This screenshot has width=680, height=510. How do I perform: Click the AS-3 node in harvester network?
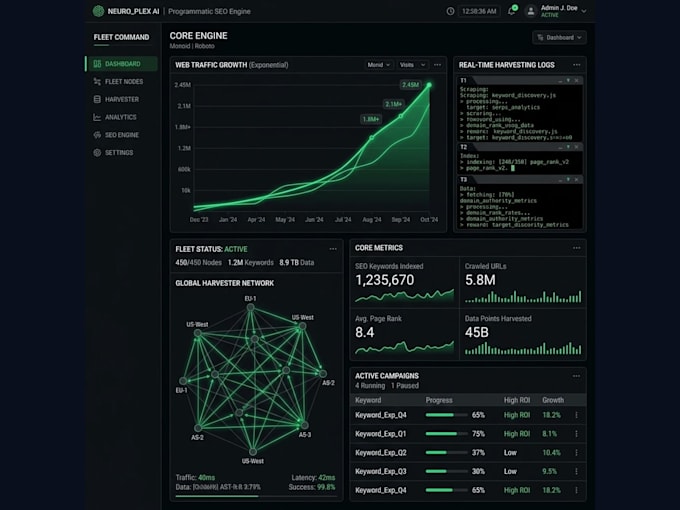point(305,425)
